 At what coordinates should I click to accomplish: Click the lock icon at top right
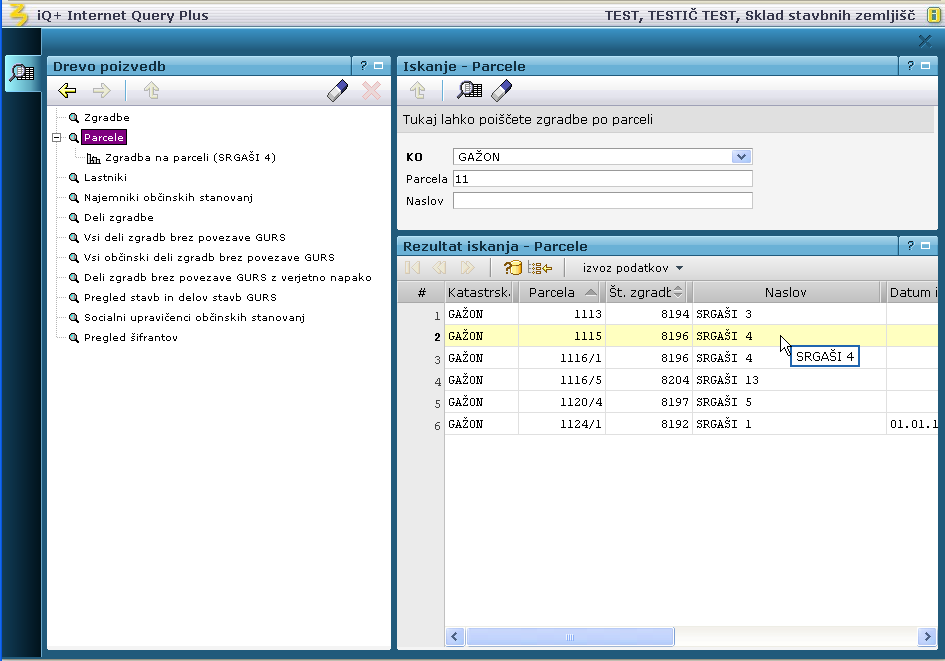click(934, 14)
